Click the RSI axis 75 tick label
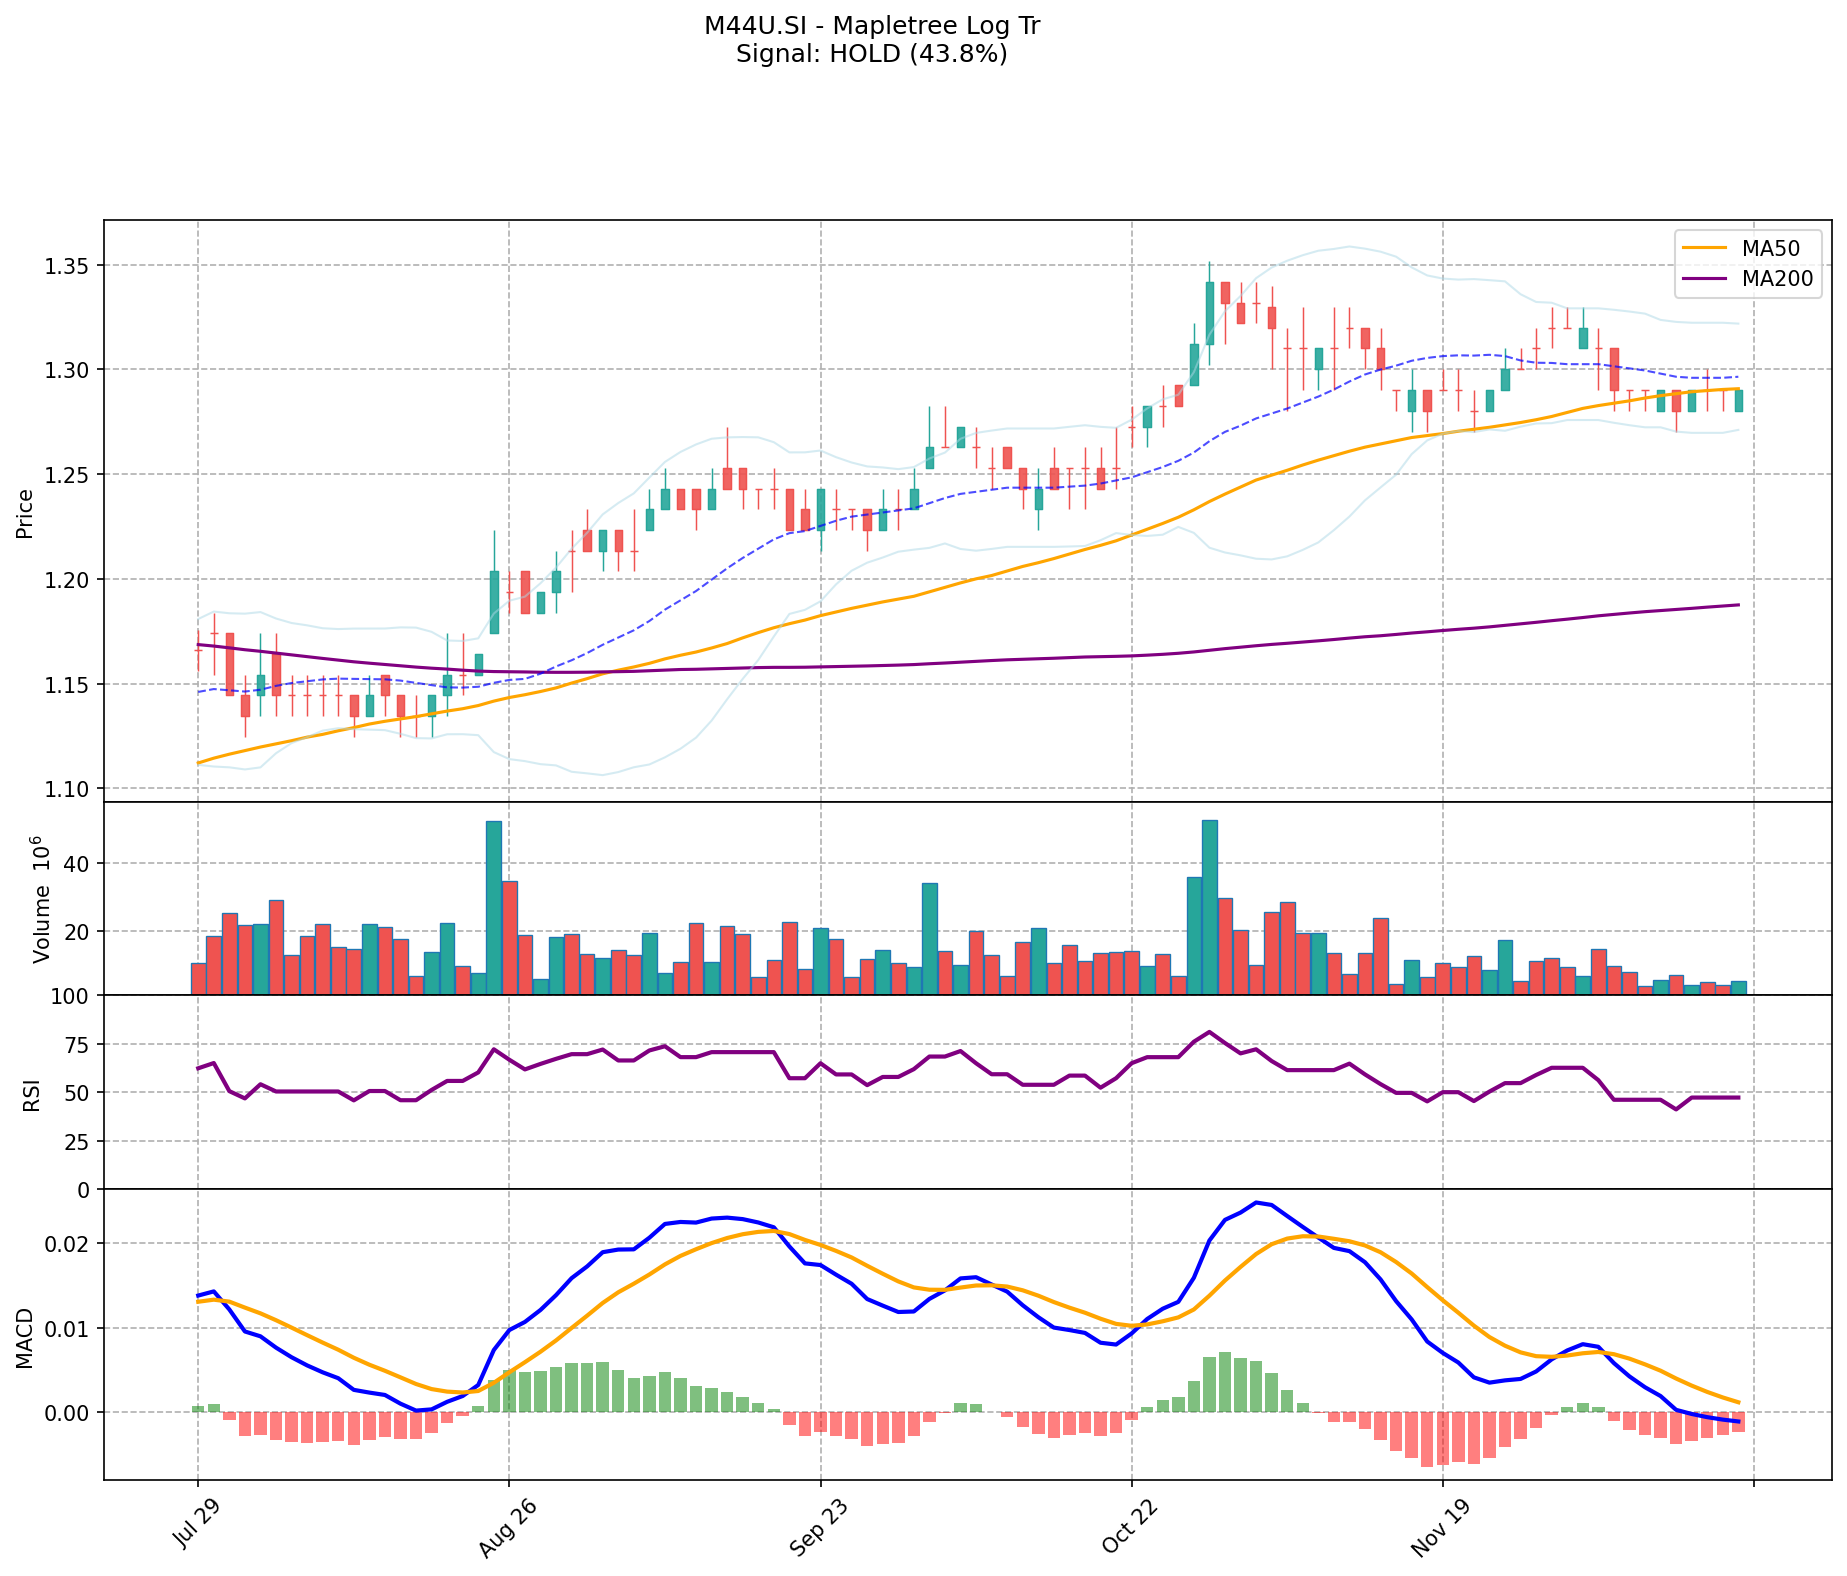 tap(79, 1045)
